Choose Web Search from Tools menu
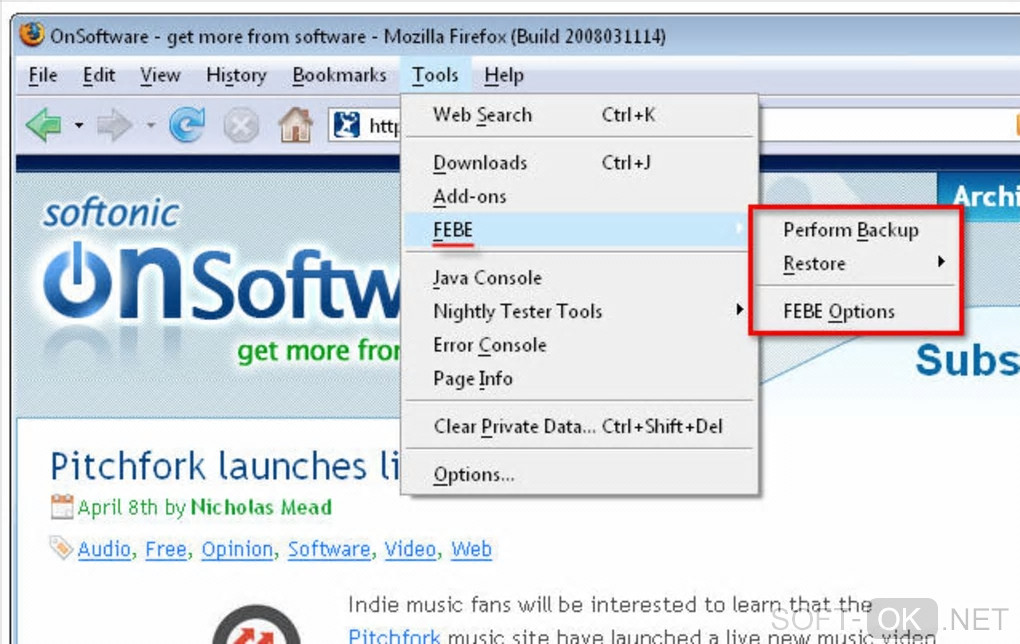The image size is (1020, 644). 579,114
